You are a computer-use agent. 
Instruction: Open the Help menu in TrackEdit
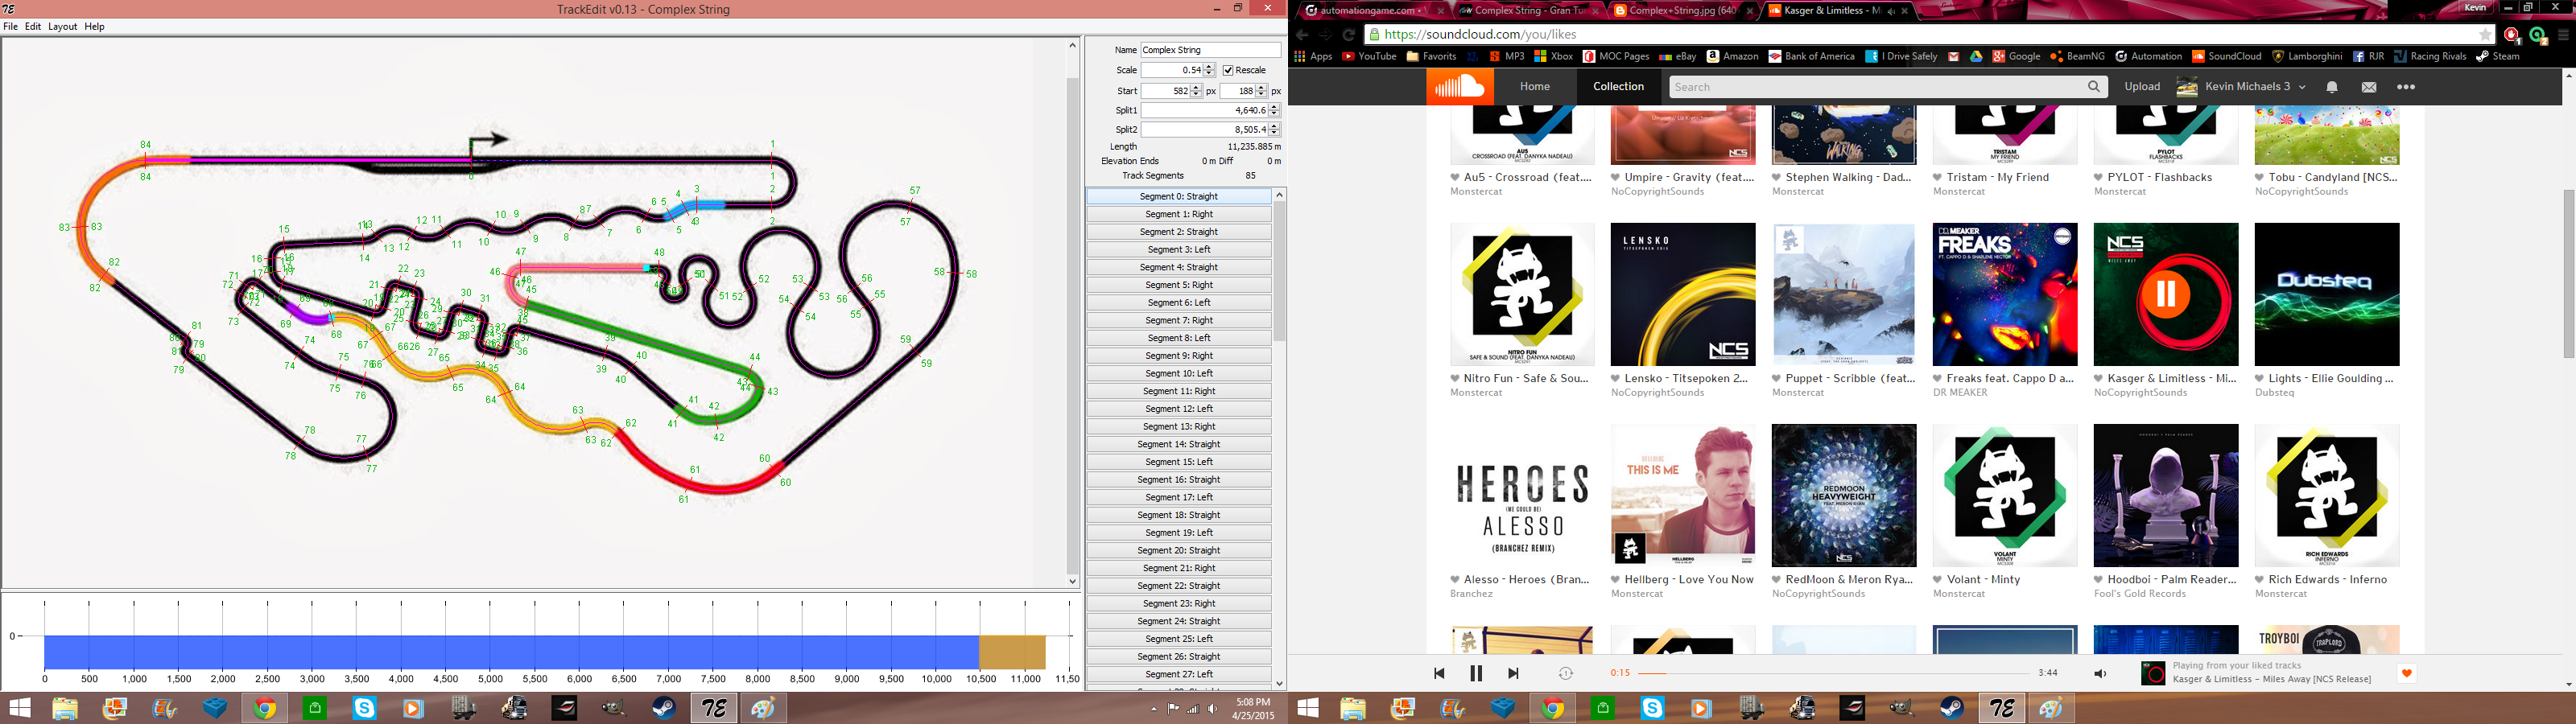coord(94,27)
